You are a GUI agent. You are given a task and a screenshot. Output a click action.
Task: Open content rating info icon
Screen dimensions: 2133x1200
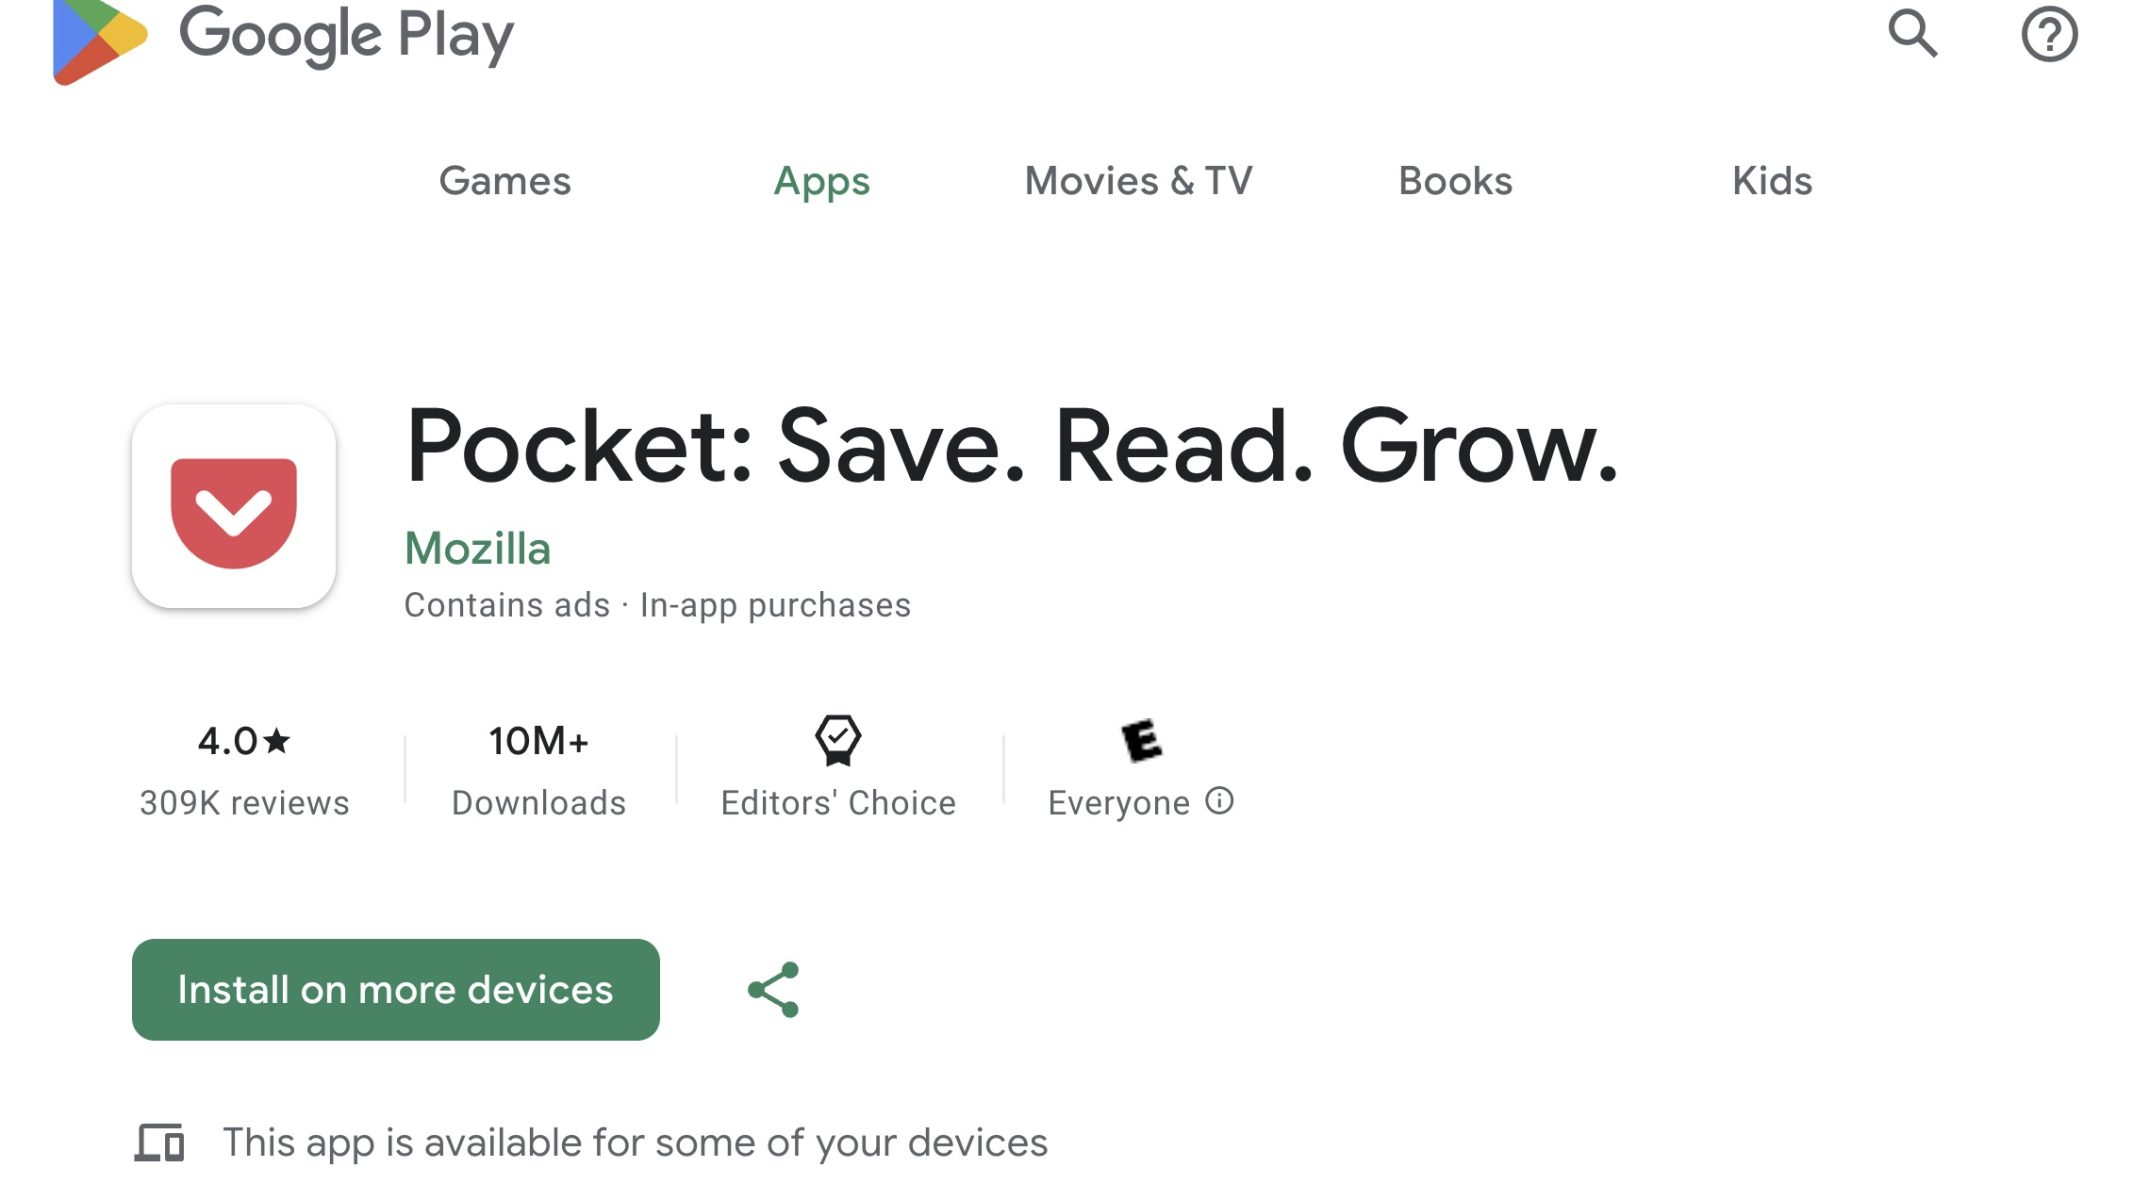[1219, 801]
